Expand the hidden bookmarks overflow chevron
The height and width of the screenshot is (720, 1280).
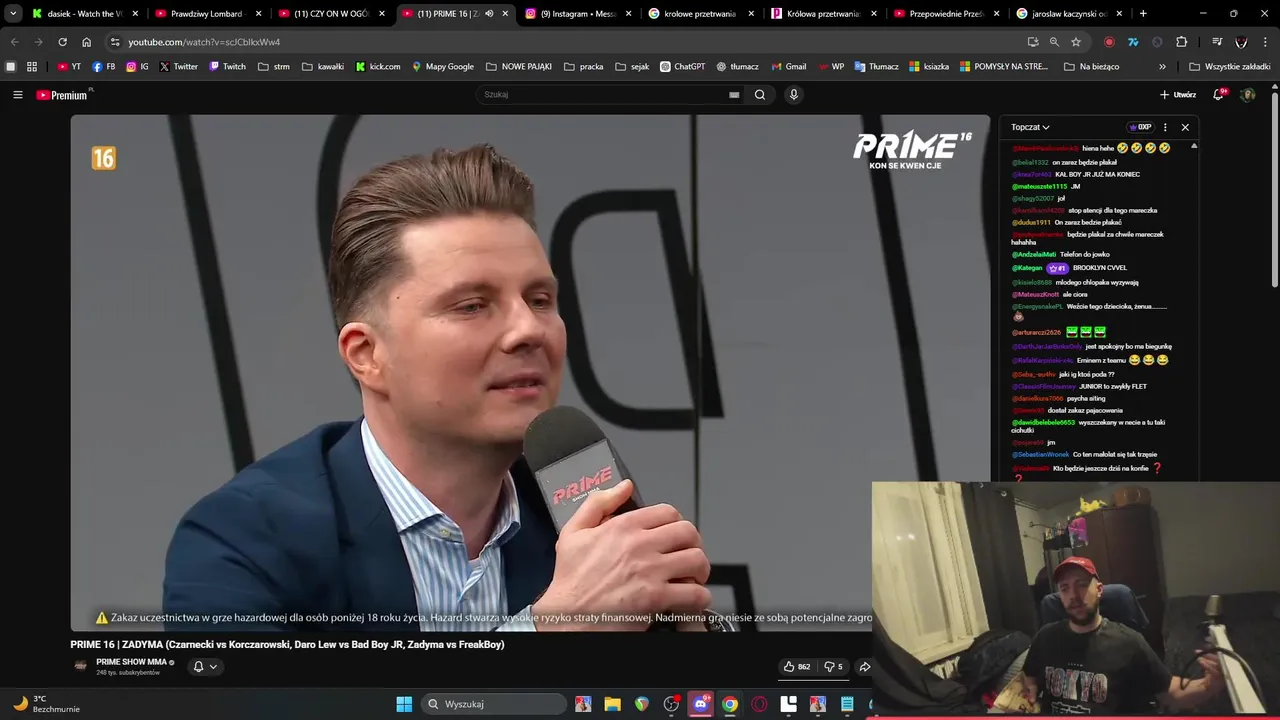(1162, 67)
